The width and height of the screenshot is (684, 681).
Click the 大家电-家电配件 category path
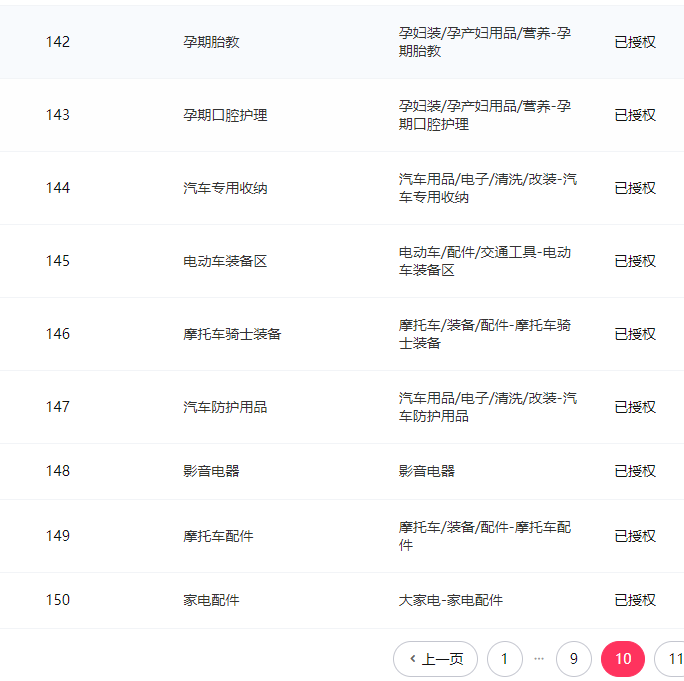click(450, 600)
